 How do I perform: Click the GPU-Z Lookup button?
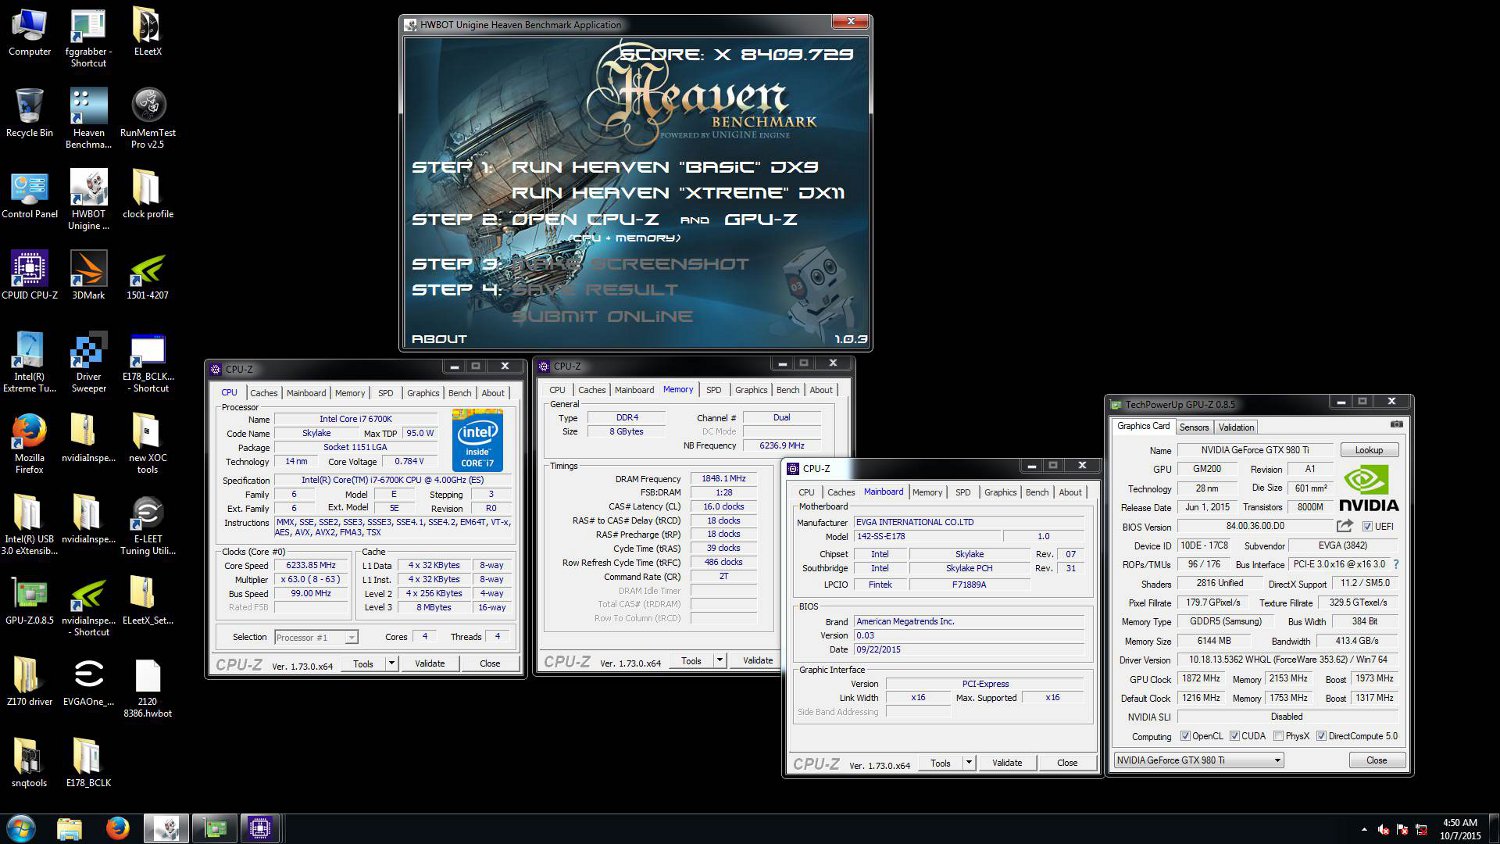click(x=1369, y=450)
